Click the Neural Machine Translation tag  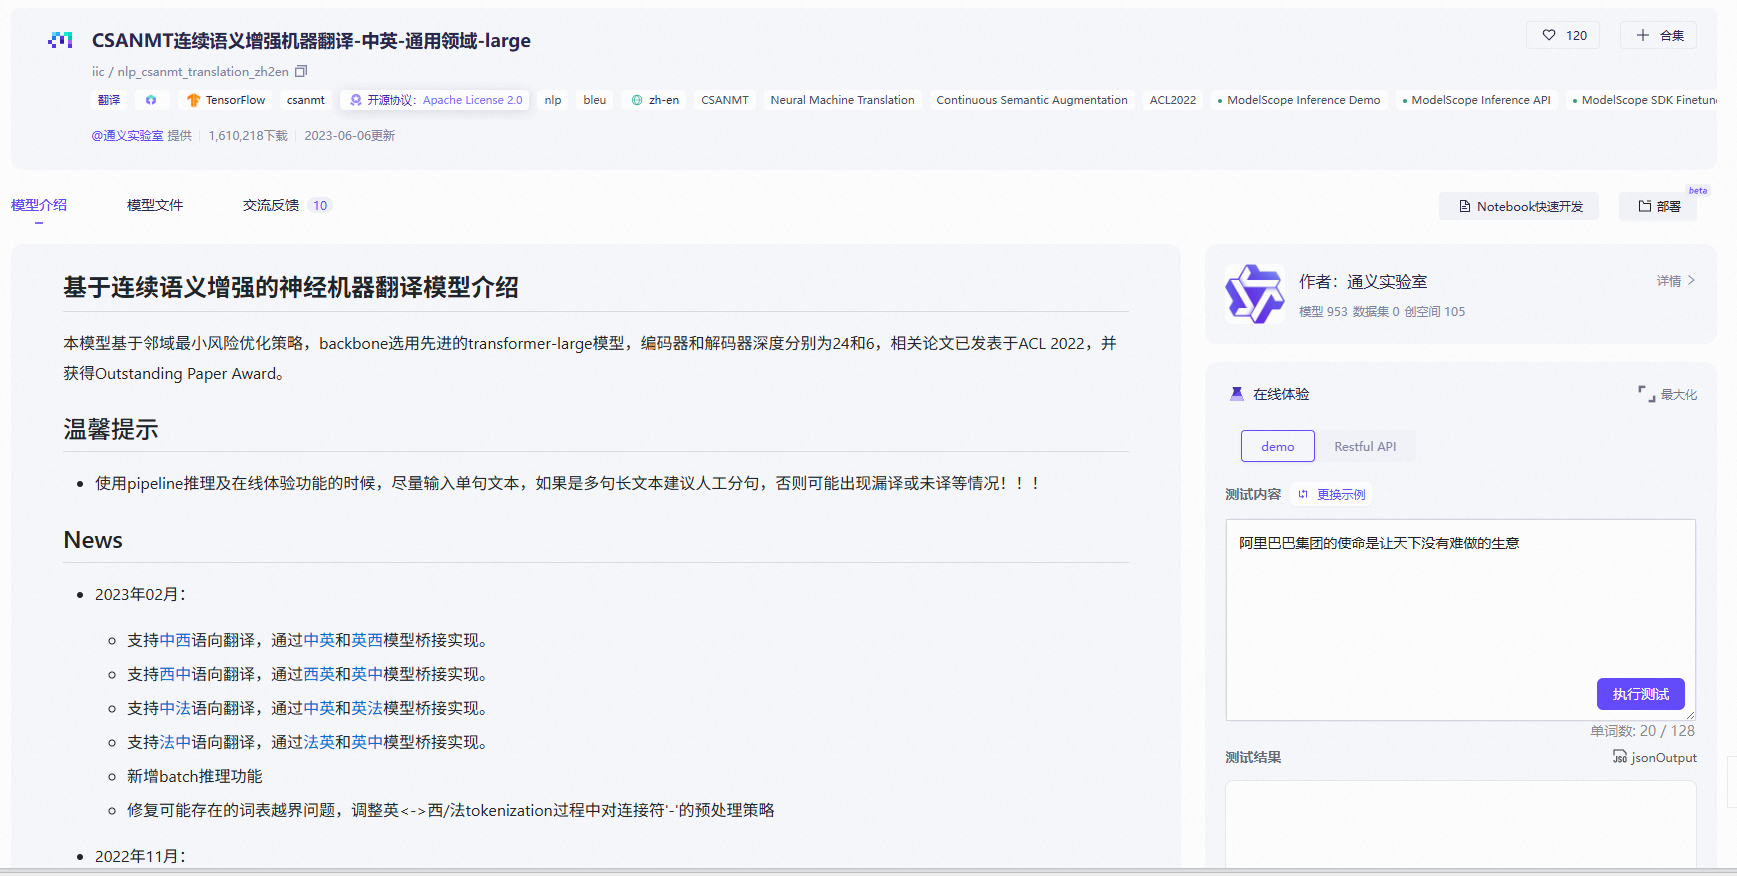coord(842,100)
